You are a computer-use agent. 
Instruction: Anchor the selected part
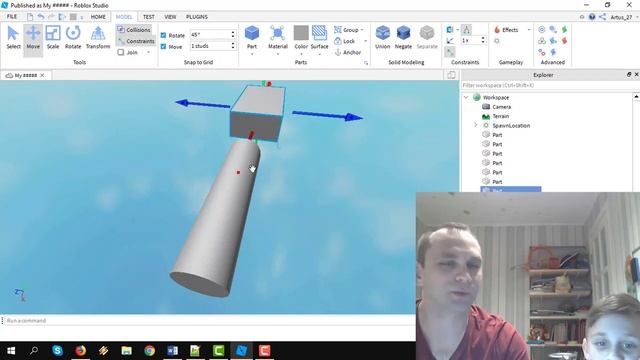tap(348, 52)
